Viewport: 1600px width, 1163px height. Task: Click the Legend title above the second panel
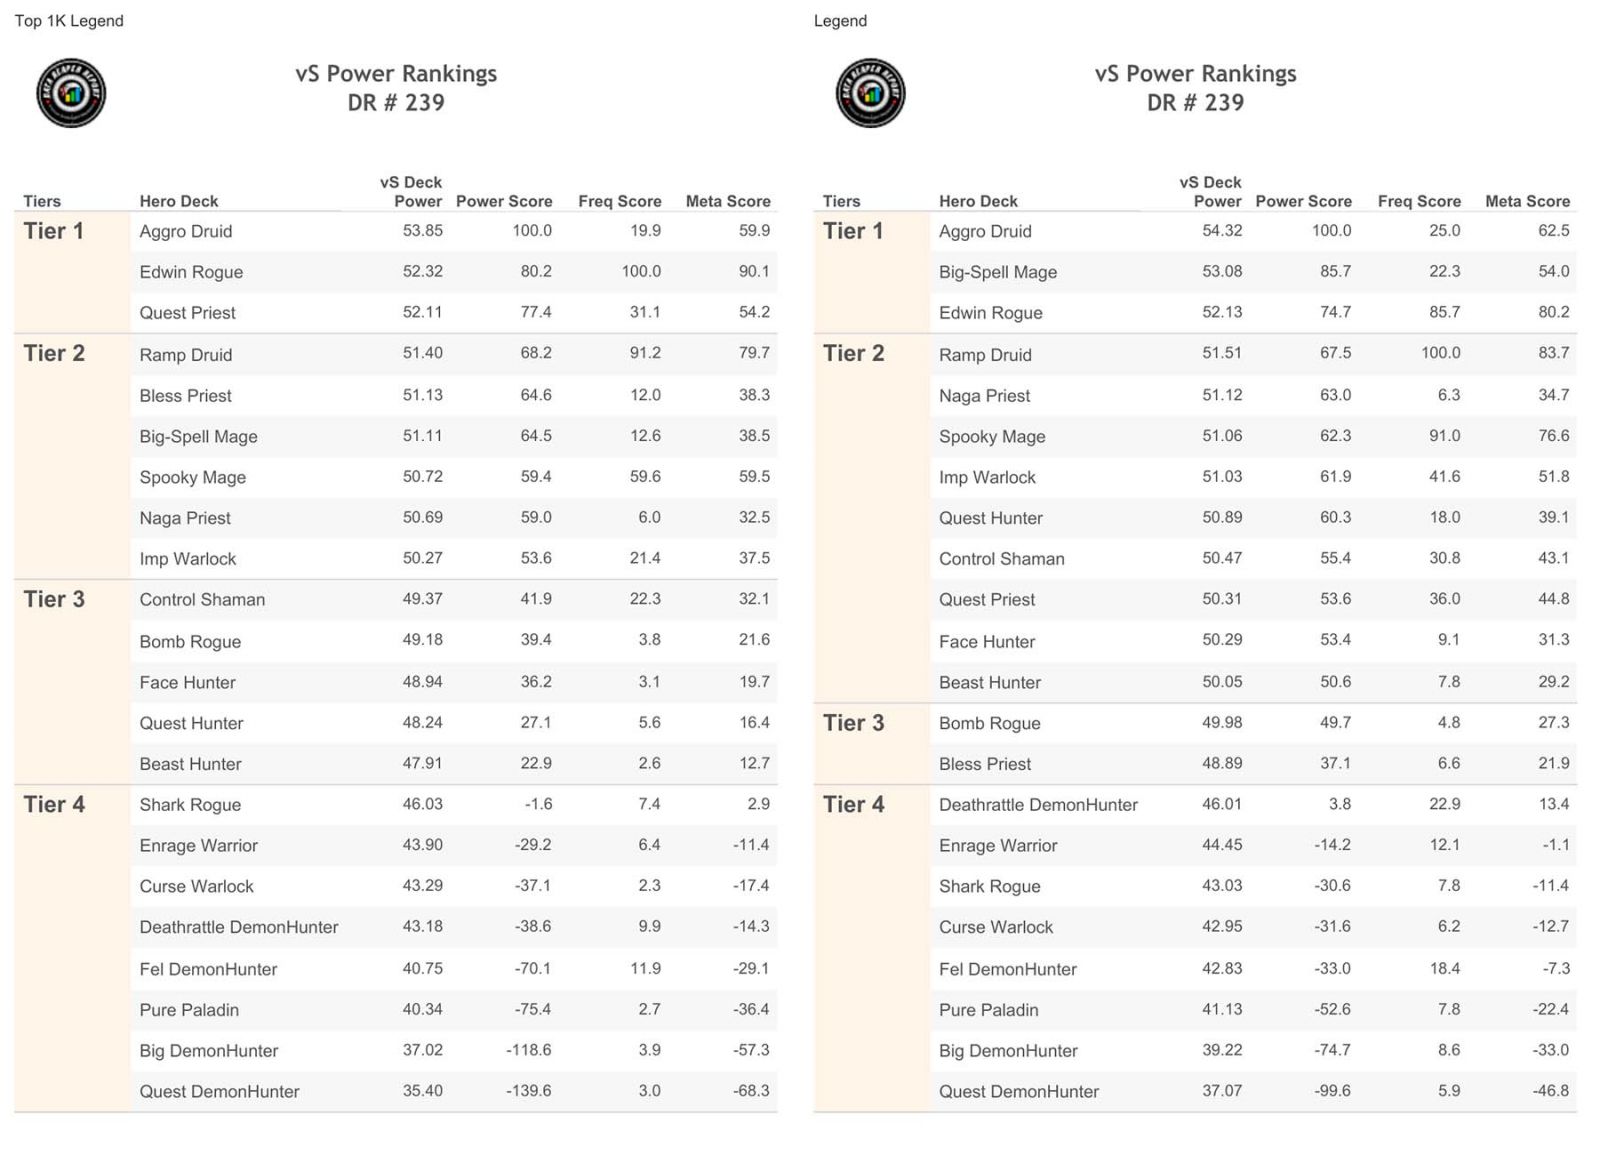(840, 21)
